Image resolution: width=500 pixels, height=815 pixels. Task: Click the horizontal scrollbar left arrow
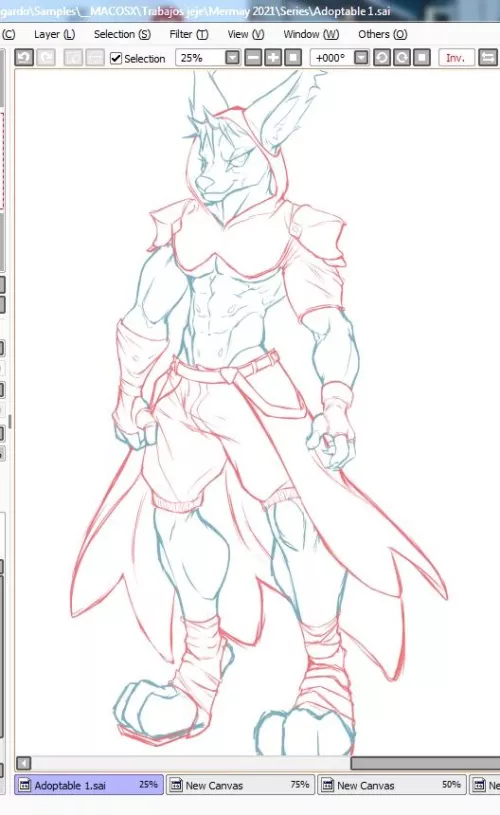tap(23, 763)
